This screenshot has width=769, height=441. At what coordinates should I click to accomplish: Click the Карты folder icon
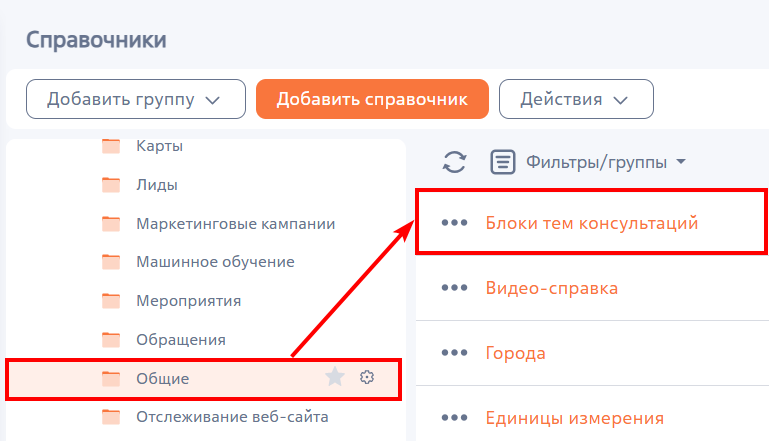[x=111, y=146]
